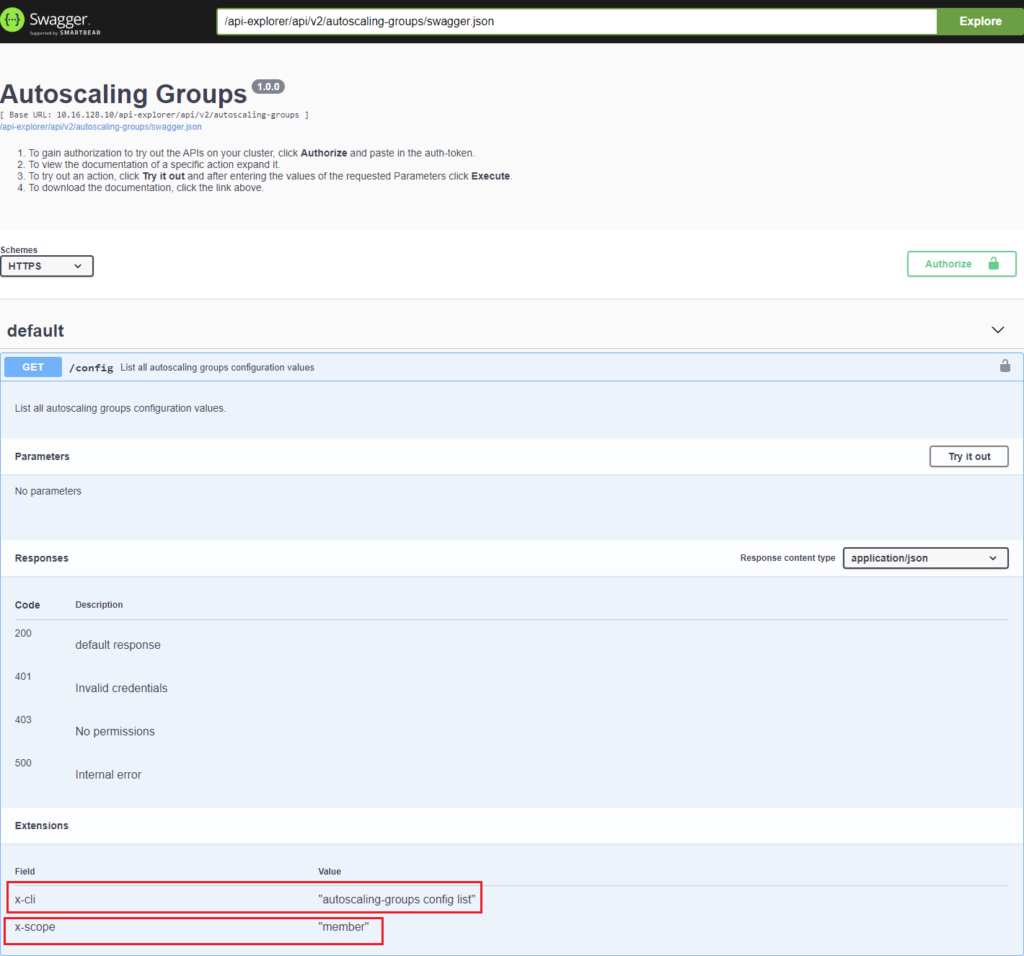Image resolution: width=1024 pixels, height=956 pixels.
Task: Collapse the GET /config operation
Action: 512,367
